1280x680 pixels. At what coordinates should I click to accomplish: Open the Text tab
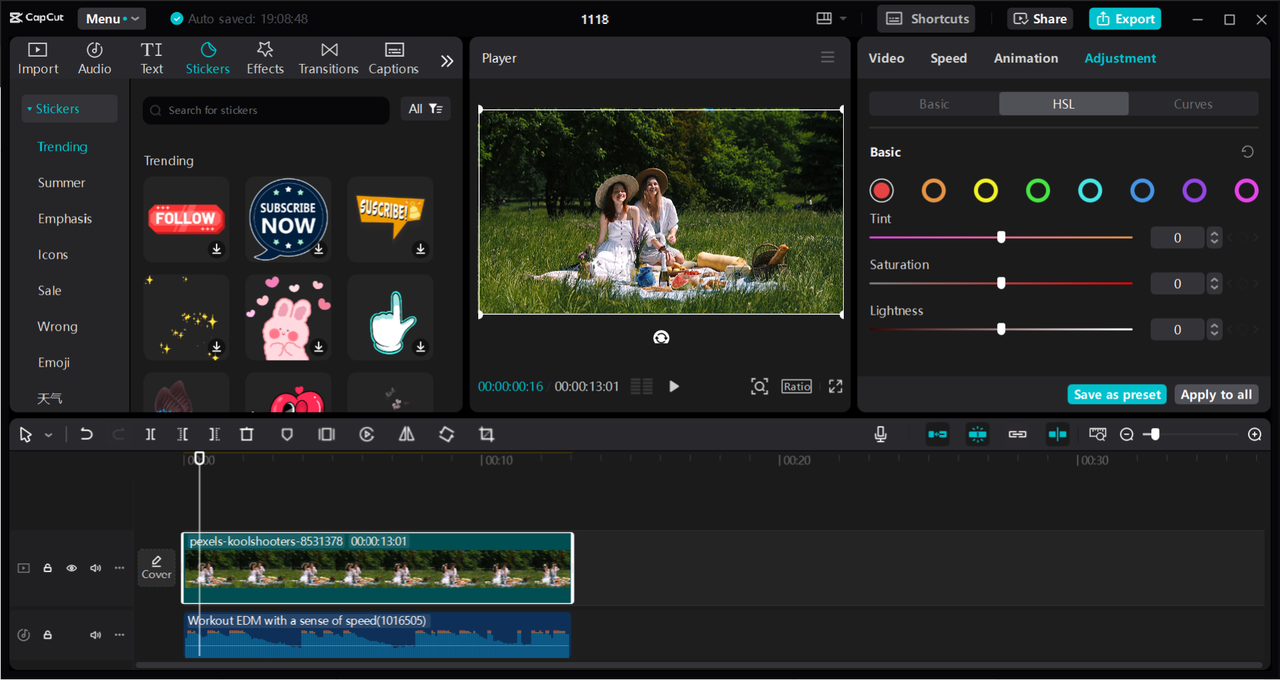pyautogui.click(x=152, y=59)
